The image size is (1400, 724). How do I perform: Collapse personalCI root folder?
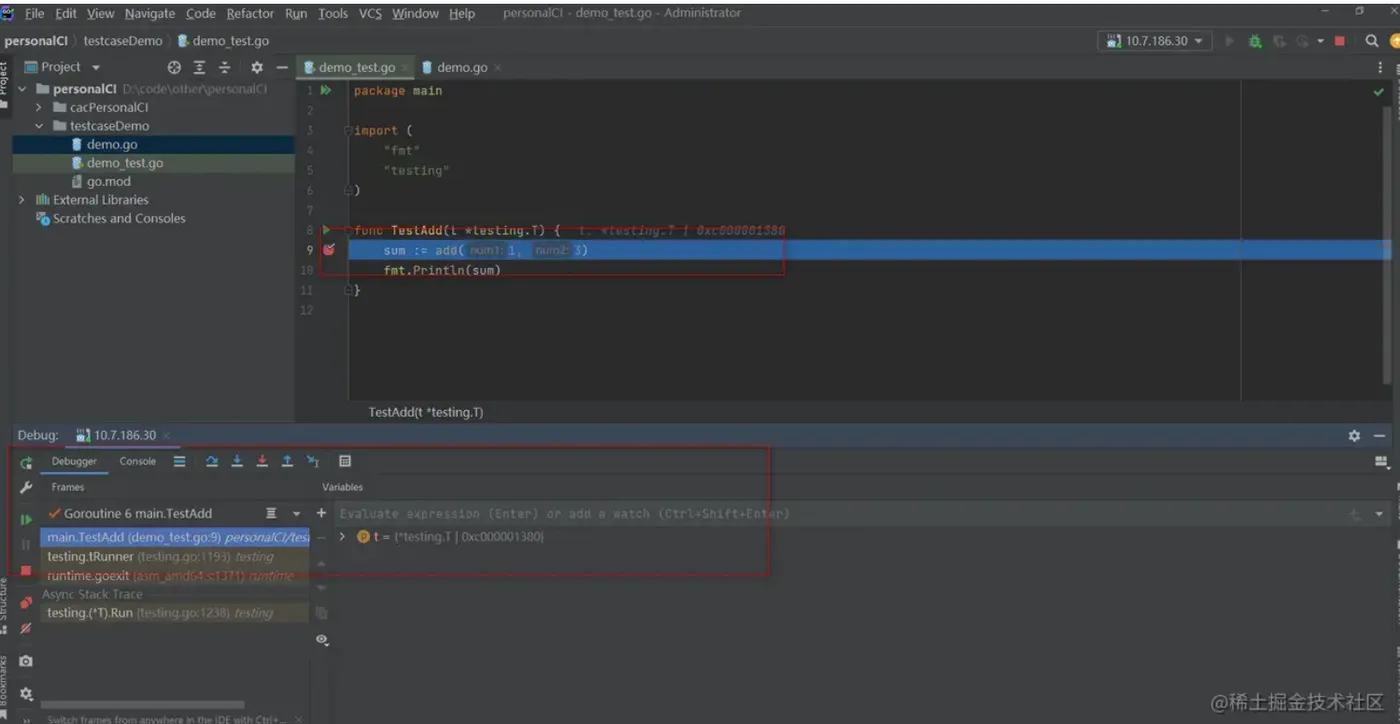coord(22,89)
